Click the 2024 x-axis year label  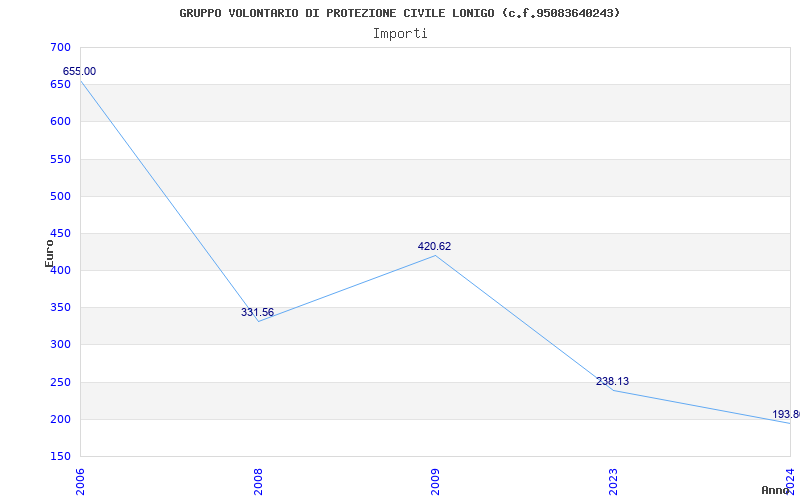coord(790,482)
